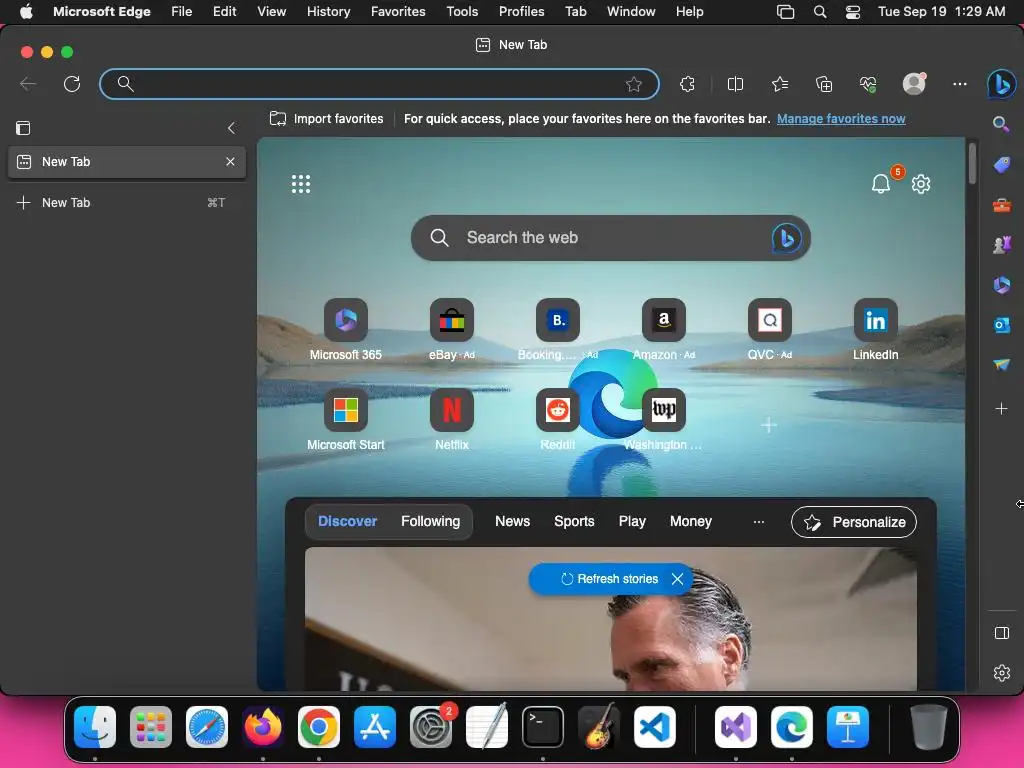Add app to sidebar with plus
Viewport: 1024px width, 768px height.
(1002, 409)
